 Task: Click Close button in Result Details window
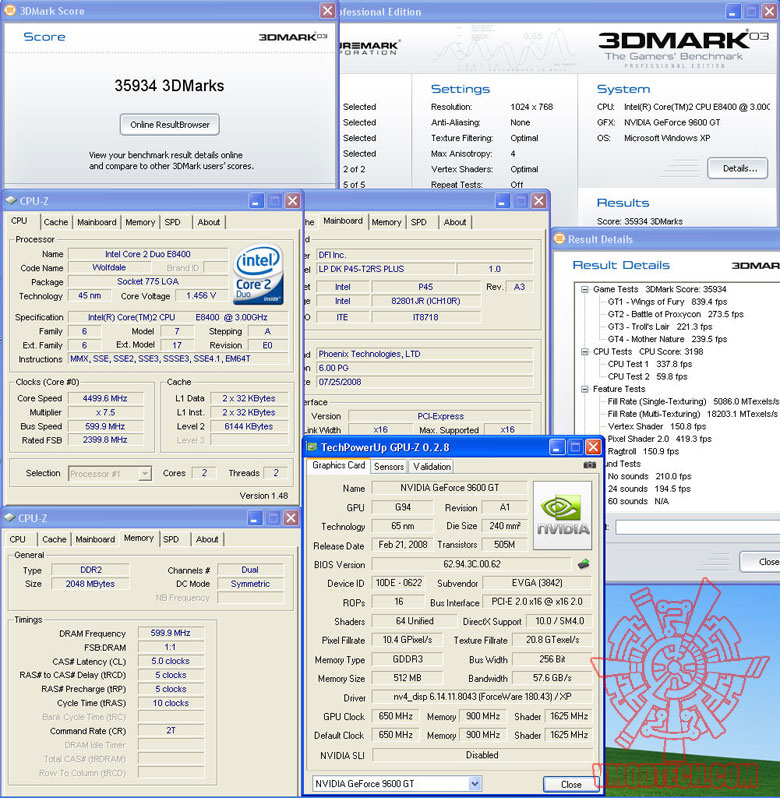[761, 561]
